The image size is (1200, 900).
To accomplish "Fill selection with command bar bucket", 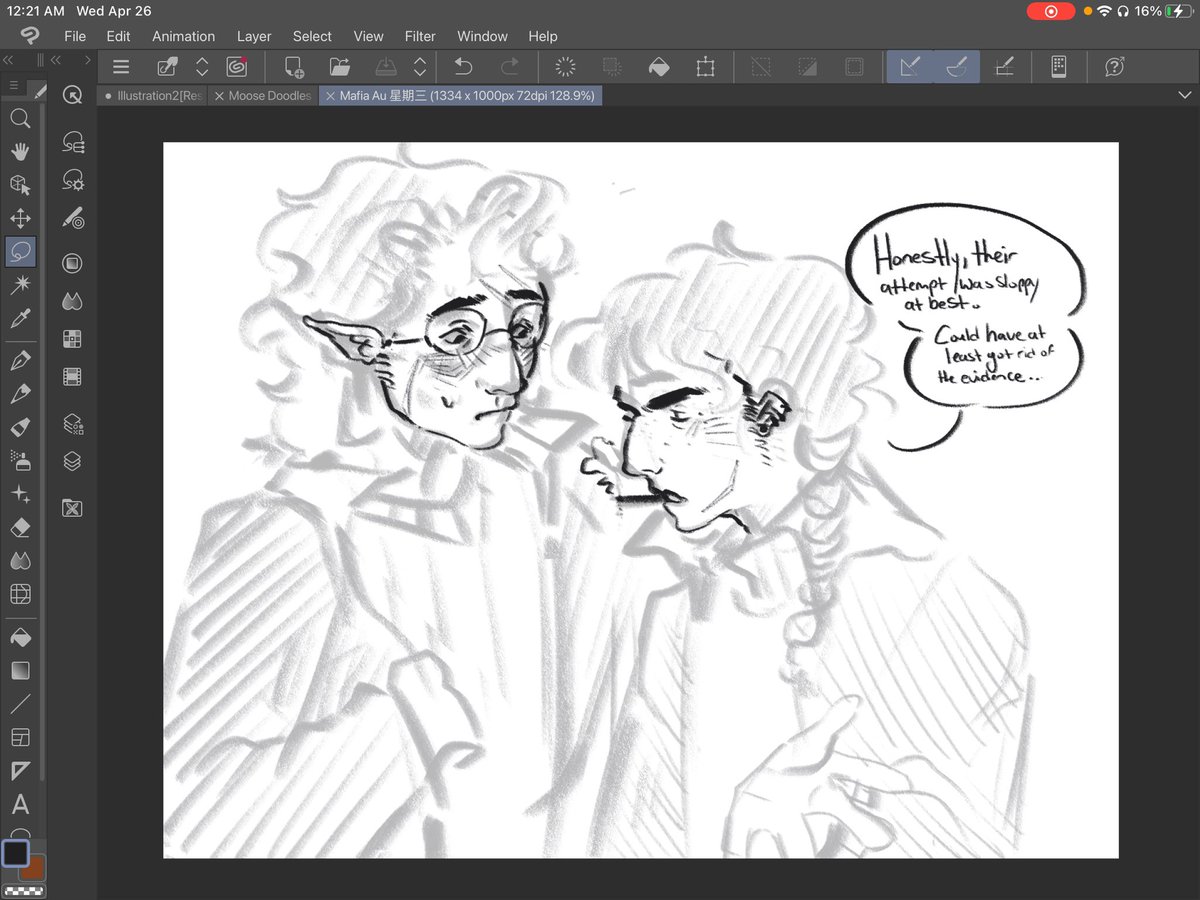I will [658, 67].
